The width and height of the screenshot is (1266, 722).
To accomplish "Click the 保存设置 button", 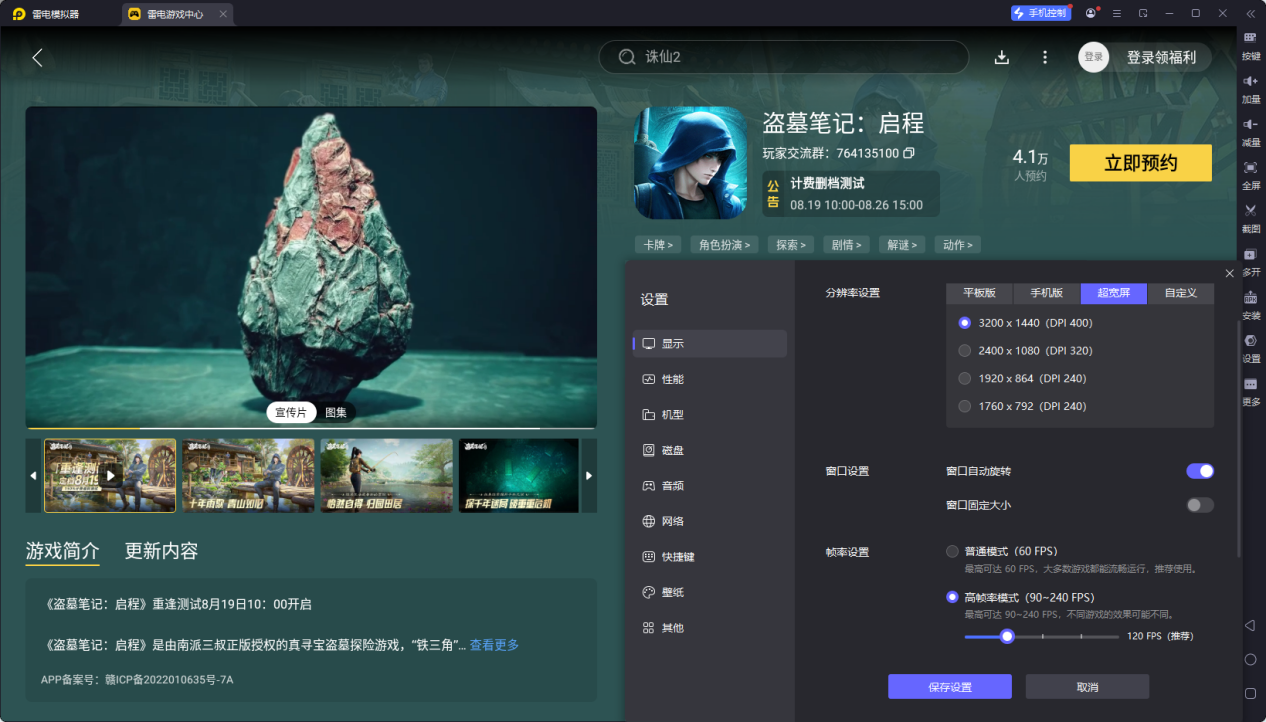I will pyautogui.click(x=949, y=687).
